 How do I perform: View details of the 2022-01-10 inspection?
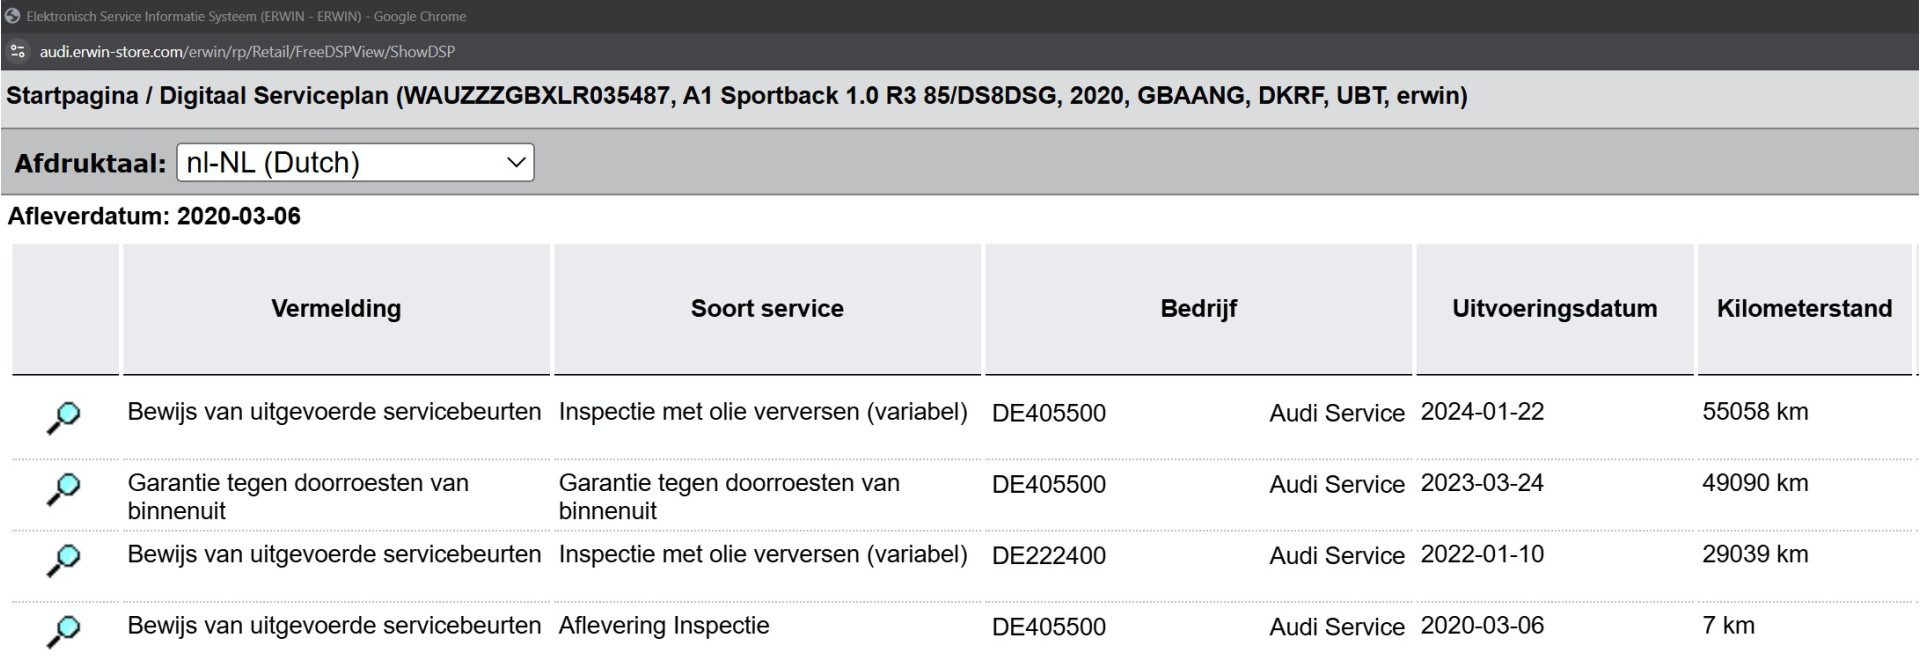pyautogui.click(x=63, y=560)
